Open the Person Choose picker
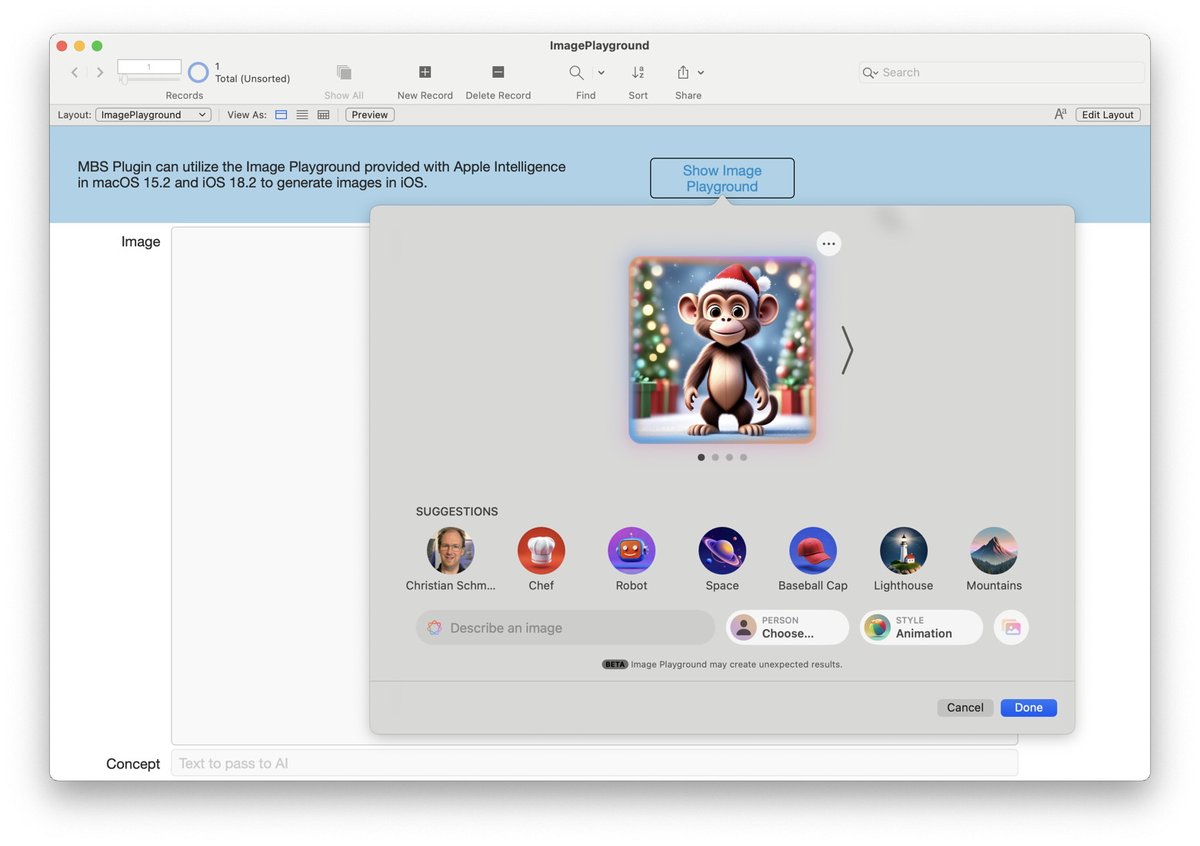 (x=786, y=627)
